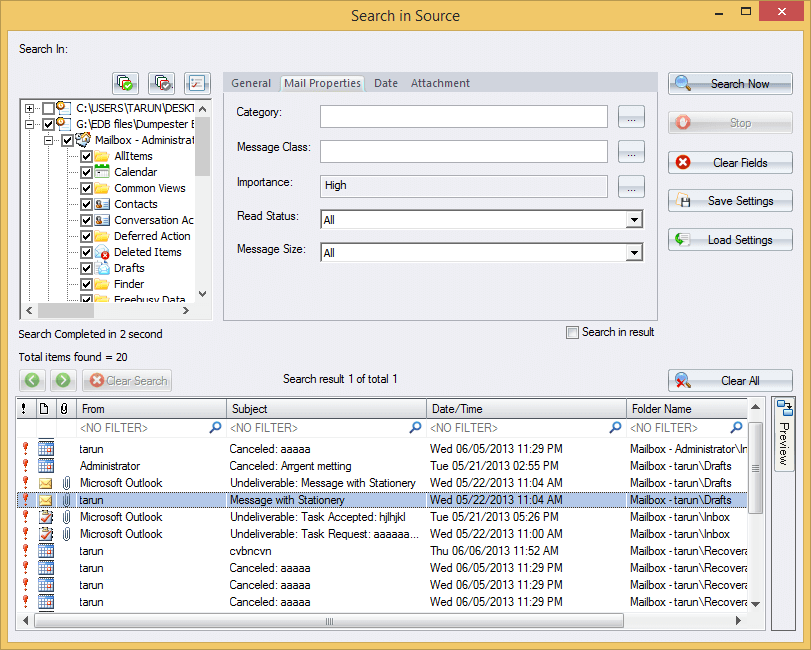
Task: Click the magnifier icon in the From filter
Action: pos(215,427)
